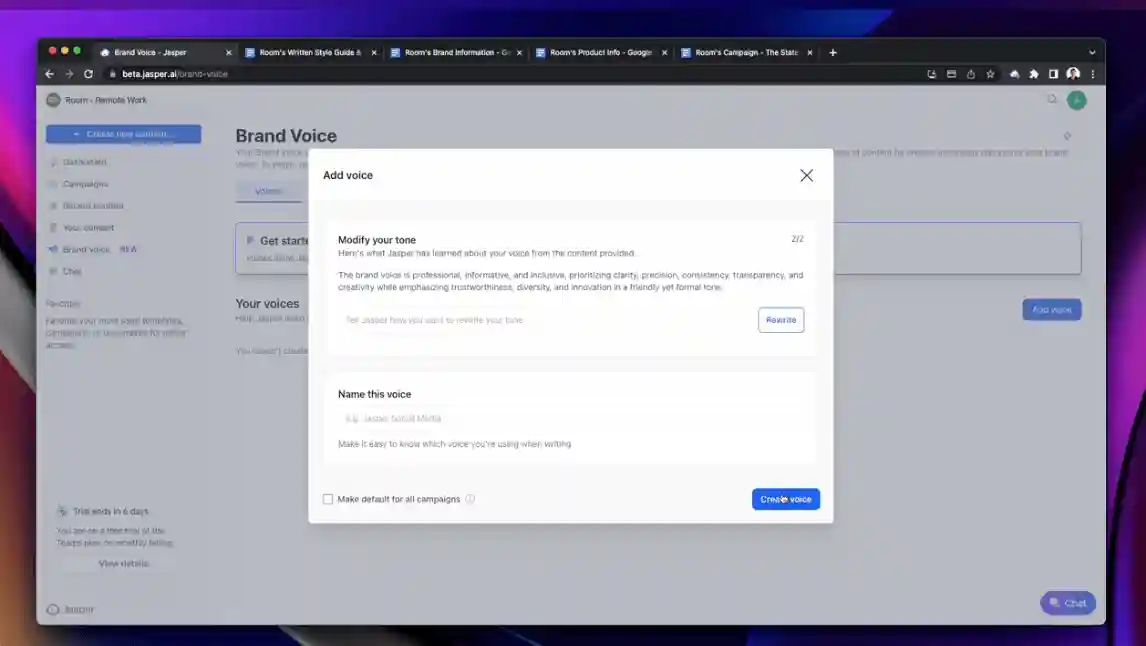Click Create new content in the sidebar
This screenshot has width=1146, height=646.
pyautogui.click(x=124, y=134)
